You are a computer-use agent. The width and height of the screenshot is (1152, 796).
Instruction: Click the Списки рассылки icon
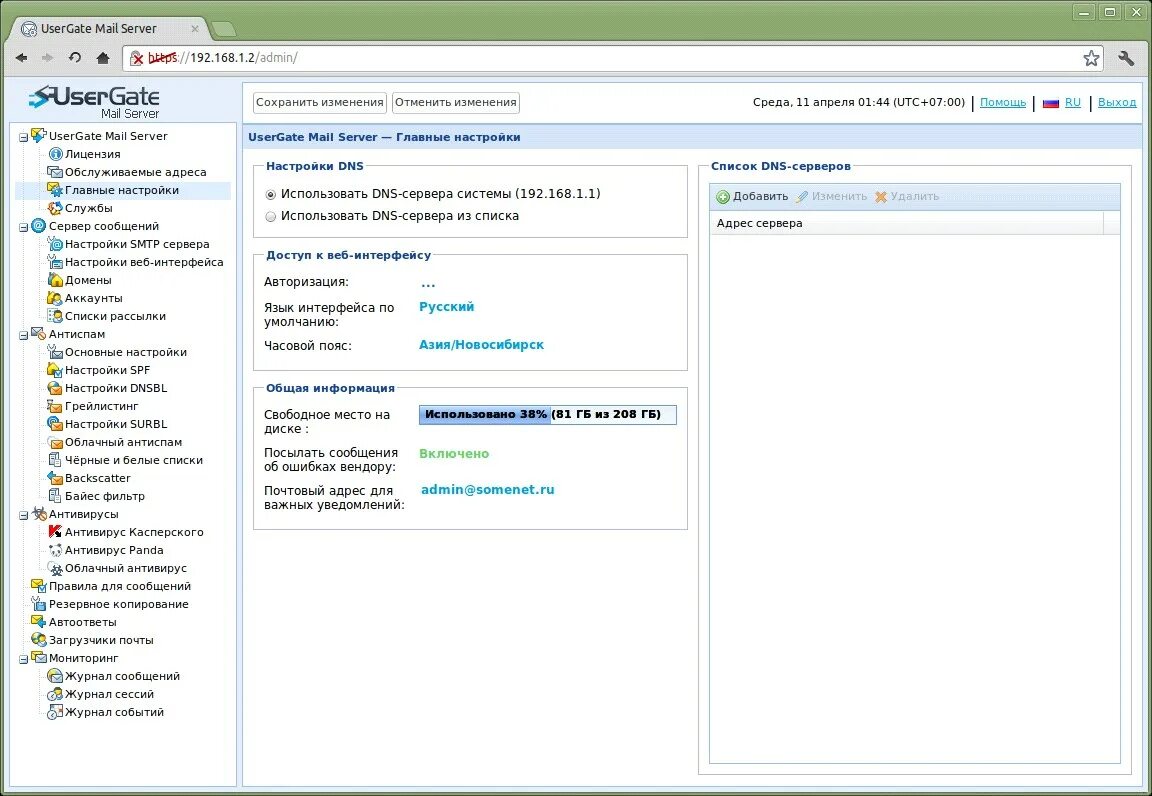click(x=55, y=316)
